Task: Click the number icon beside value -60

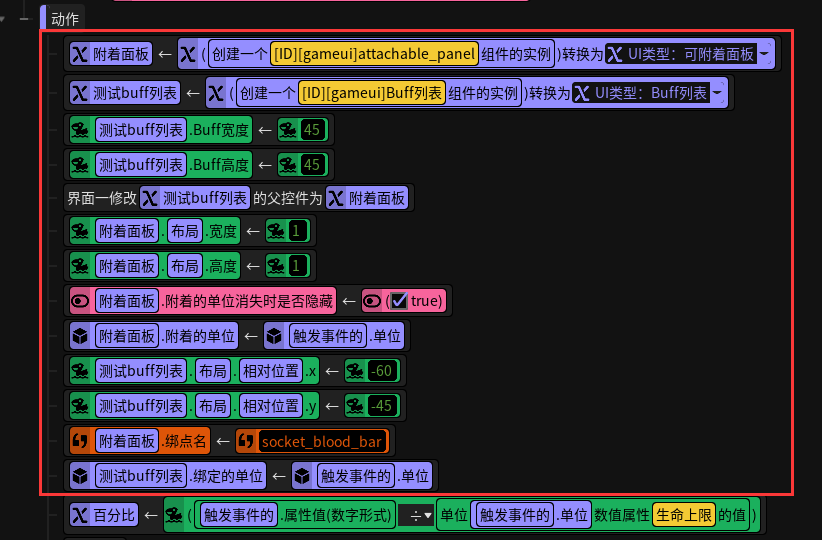Action: 355,371
